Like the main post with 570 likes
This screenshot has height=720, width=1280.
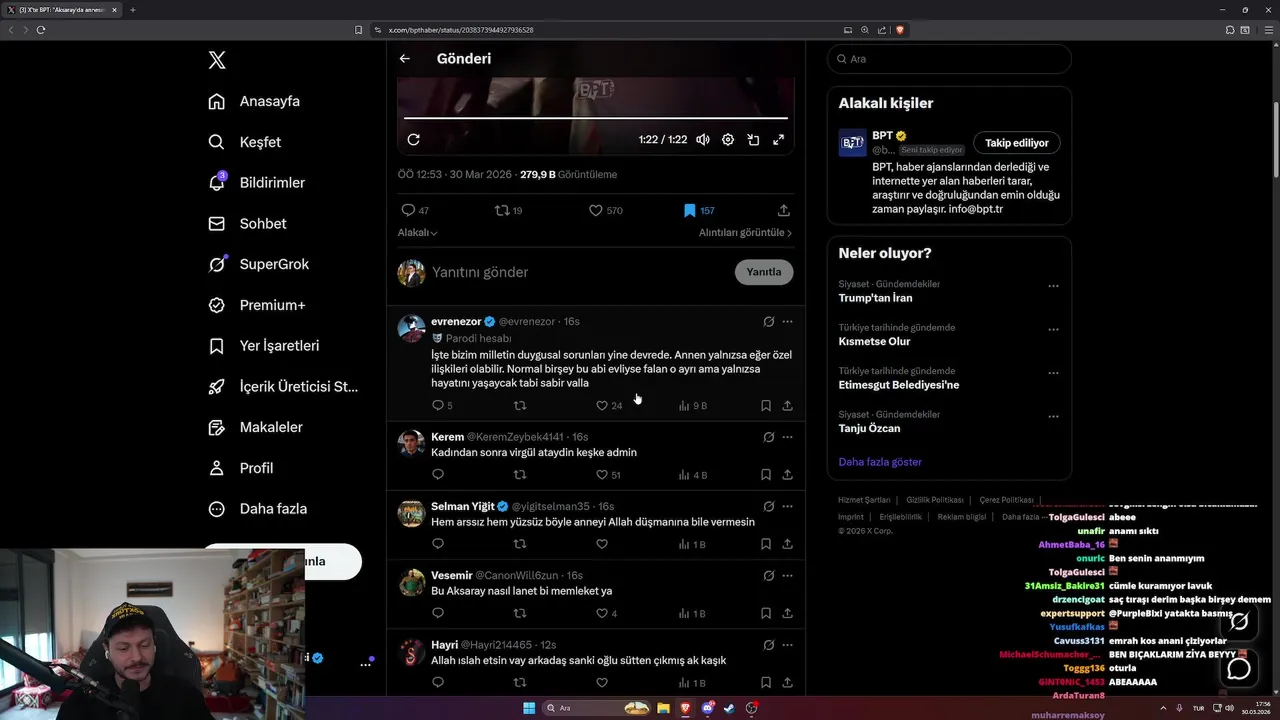[x=605, y=210]
